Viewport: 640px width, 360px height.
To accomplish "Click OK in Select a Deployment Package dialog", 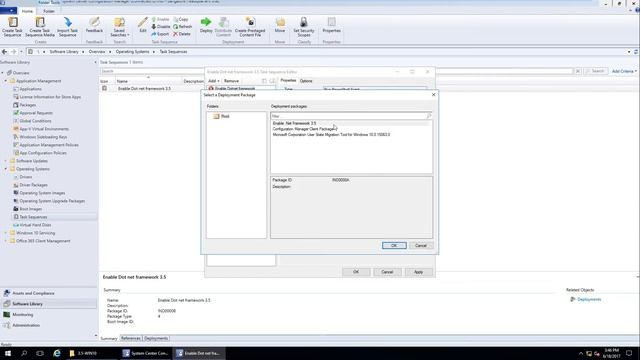I will coord(394,245).
